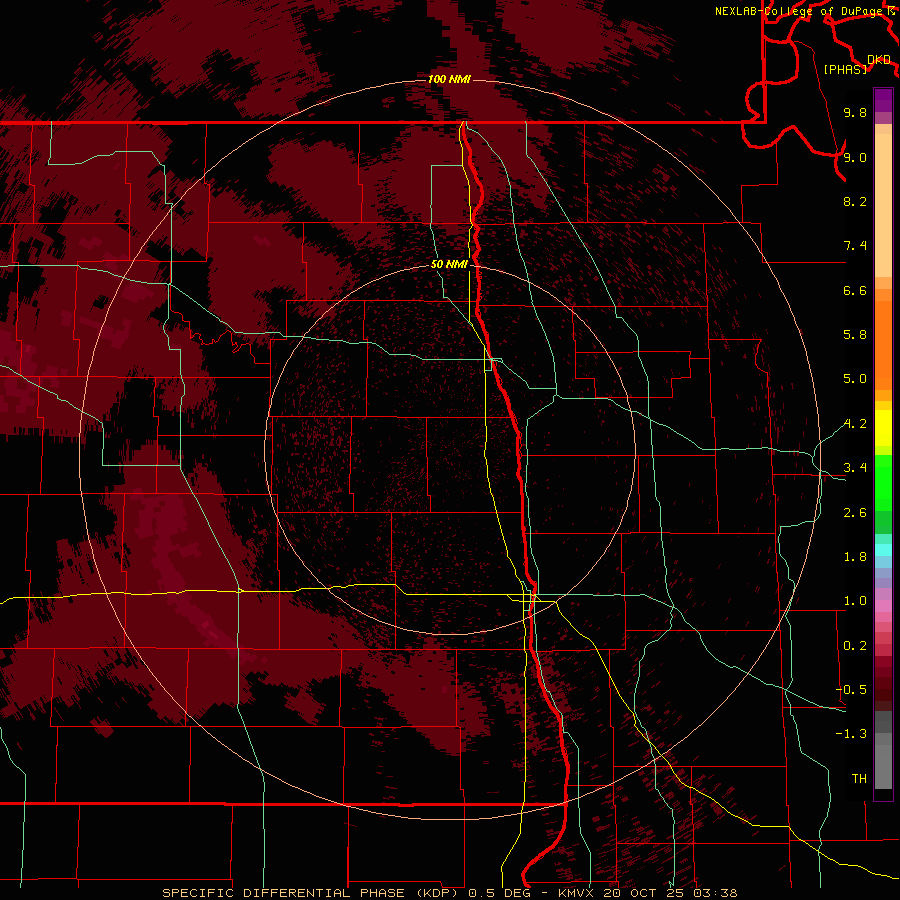Click the -1.3 scale value
The width and height of the screenshot is (900, 900).
point(851,734)
